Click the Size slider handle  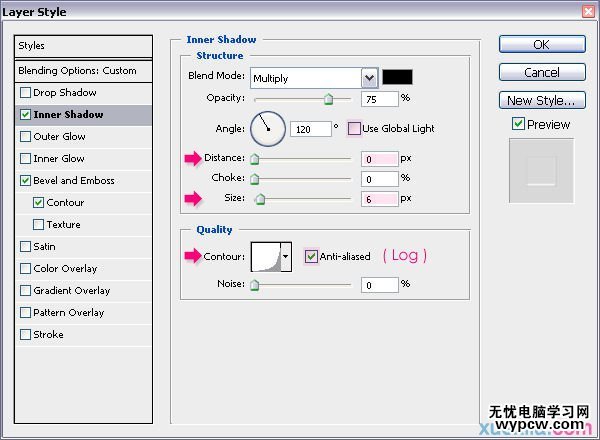(260, 199)
